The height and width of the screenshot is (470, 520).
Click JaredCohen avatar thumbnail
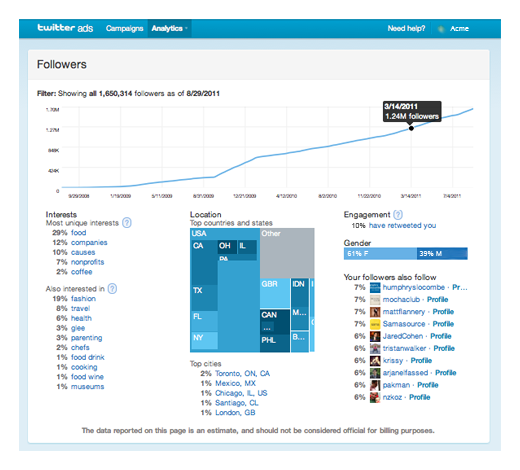pyautogui.click(x=375, y=336)
